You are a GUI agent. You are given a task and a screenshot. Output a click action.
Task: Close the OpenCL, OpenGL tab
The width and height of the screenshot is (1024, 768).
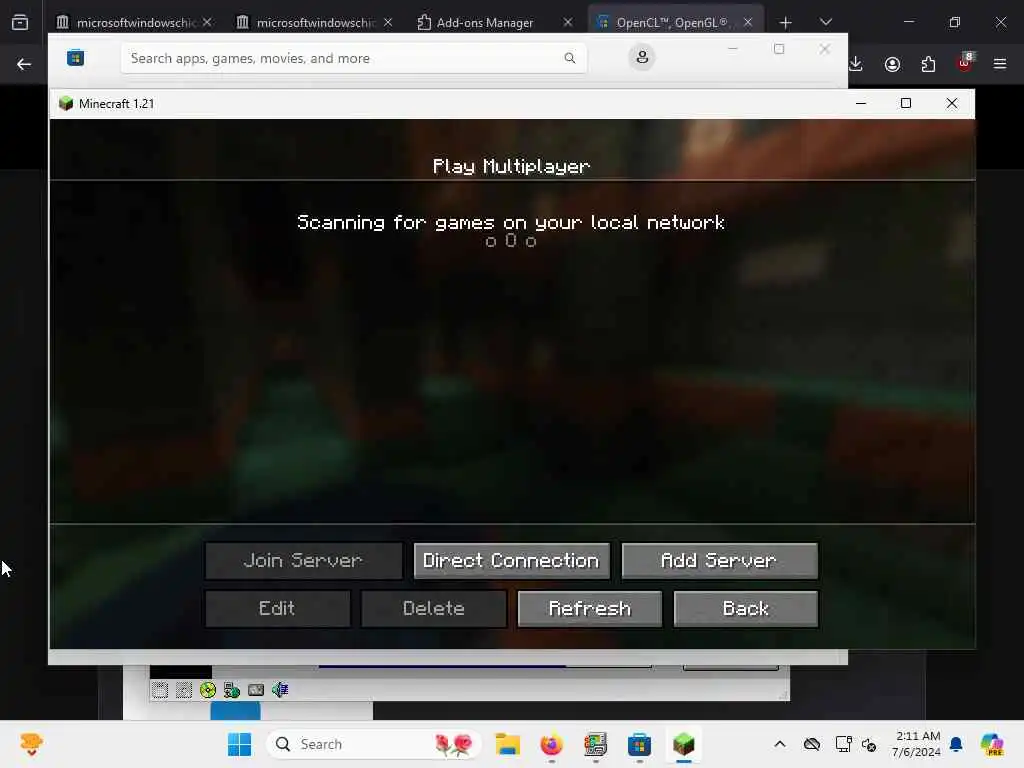tap(748, 22)
